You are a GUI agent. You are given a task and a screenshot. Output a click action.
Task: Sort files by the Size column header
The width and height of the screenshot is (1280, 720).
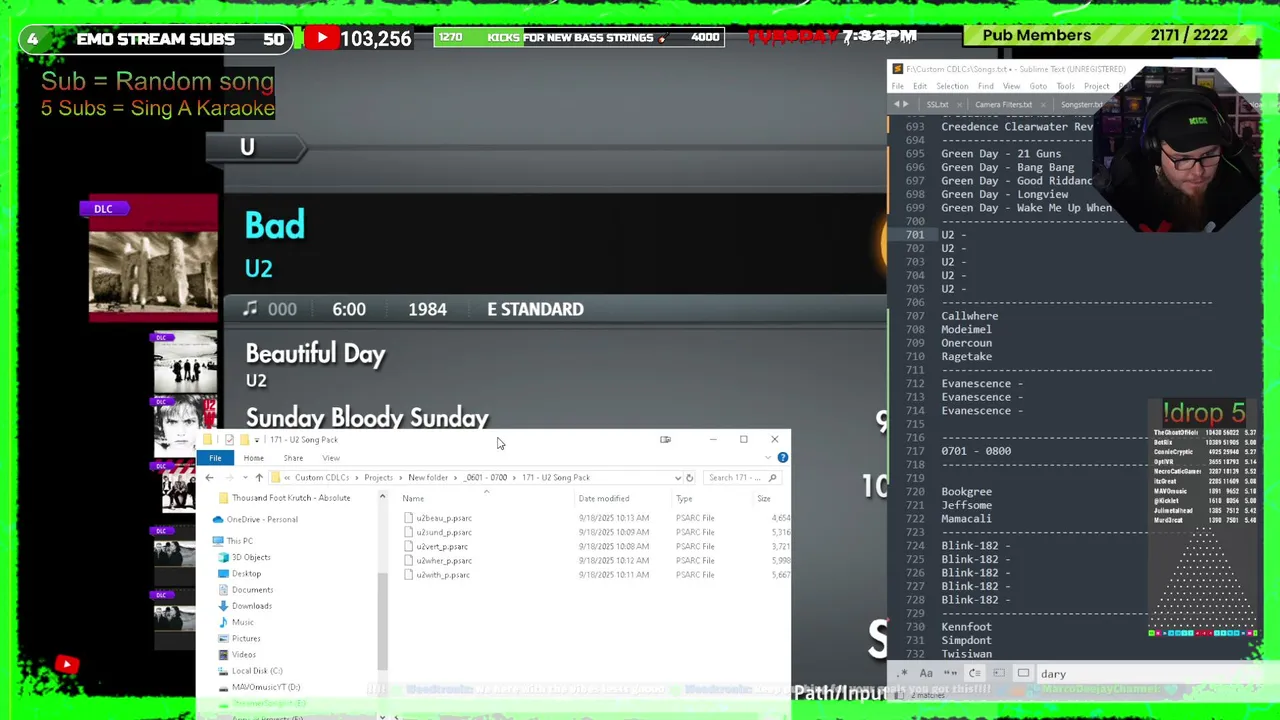pyautogui.click(x=764, y=499)
